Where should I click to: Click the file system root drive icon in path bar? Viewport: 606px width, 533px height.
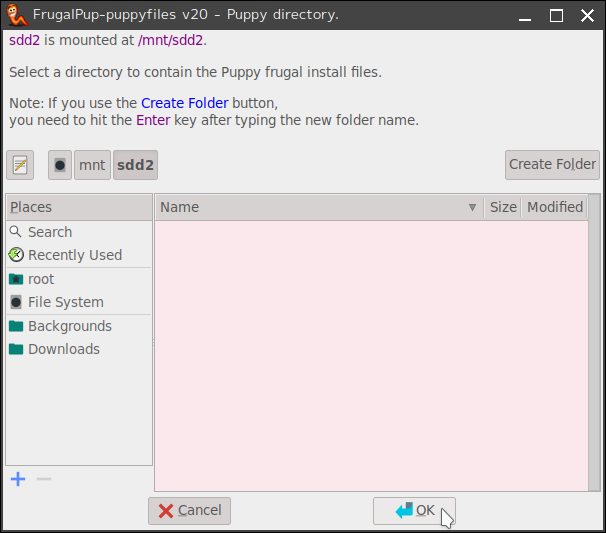click(60, 165)
